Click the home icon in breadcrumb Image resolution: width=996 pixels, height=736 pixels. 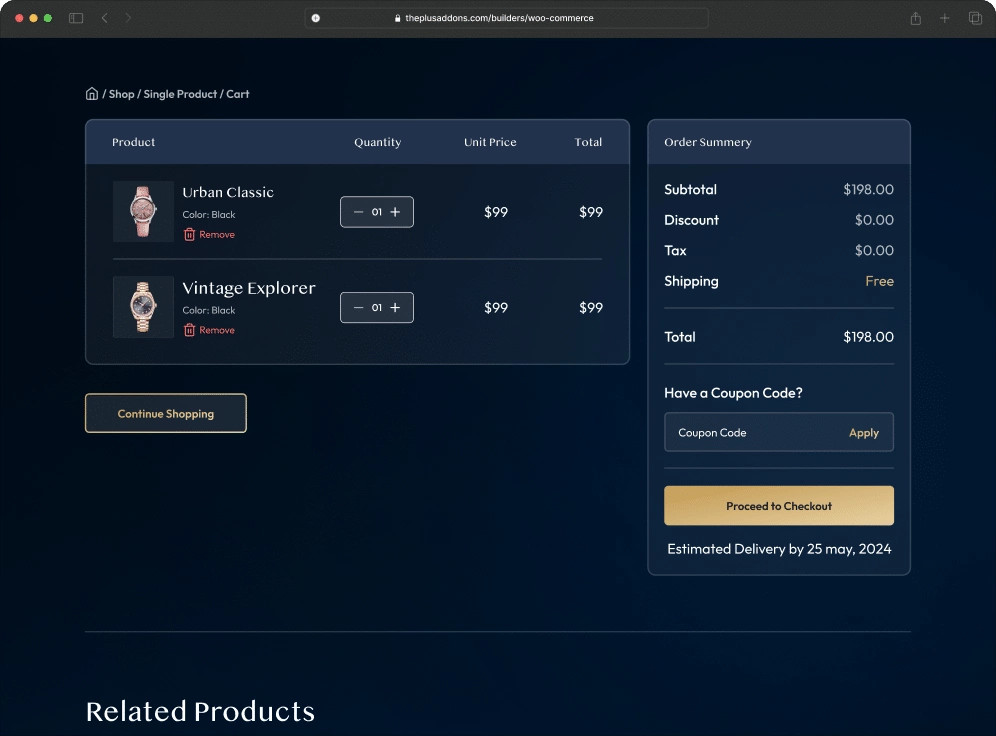[x=92, y=94]
